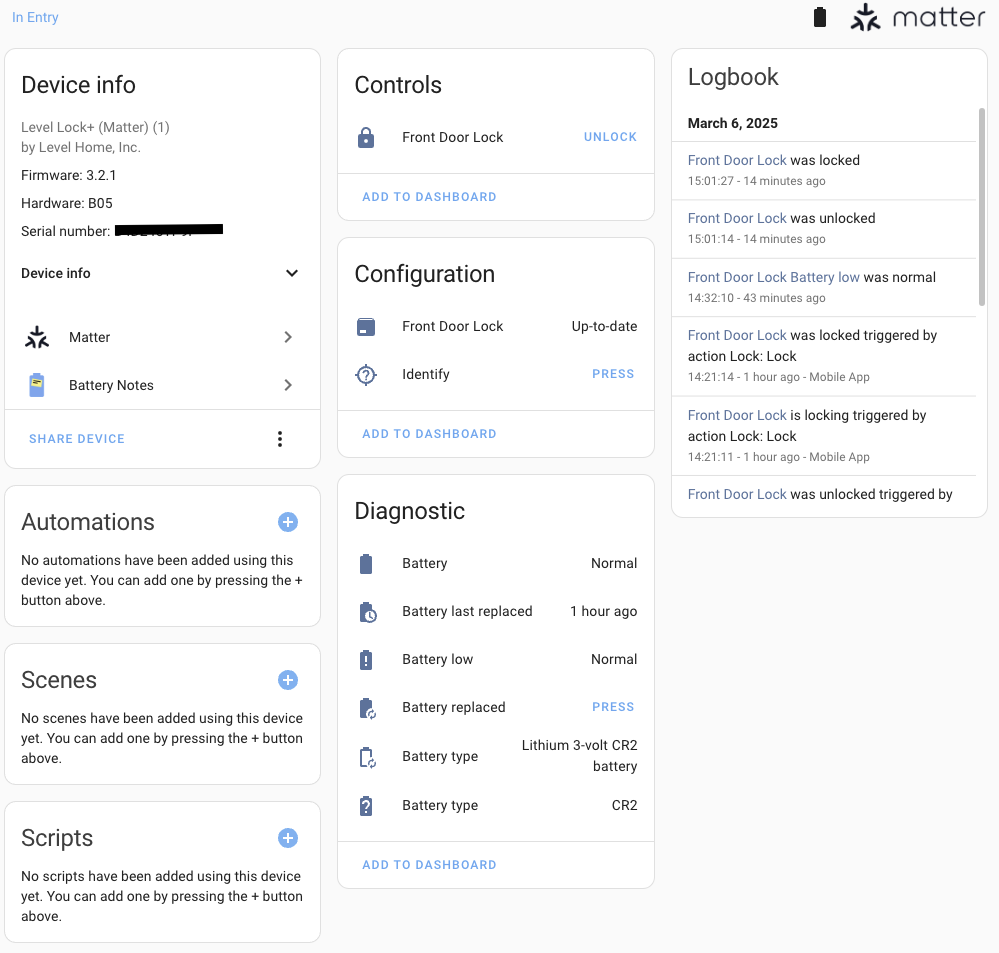999x953 pixels.
Task: Click the plus icon to add a script
Action: (x=287, y=838)
